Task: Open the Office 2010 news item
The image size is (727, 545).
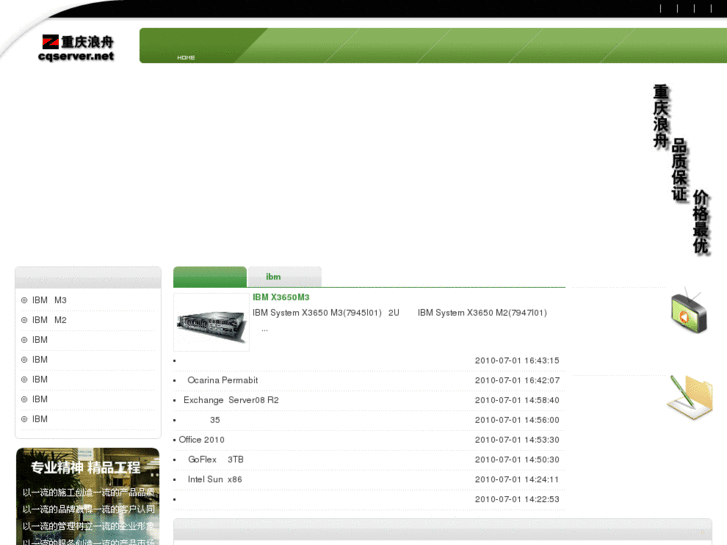Action: tap(202, 440)
